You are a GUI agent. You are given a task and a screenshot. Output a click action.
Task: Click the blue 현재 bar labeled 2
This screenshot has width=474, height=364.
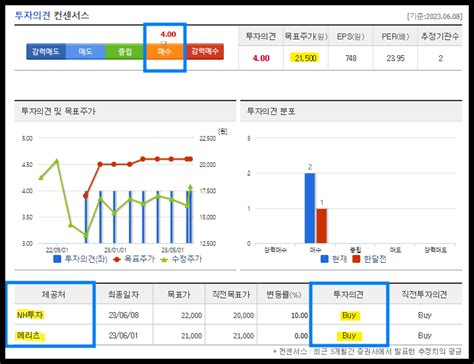pos(310,208)
